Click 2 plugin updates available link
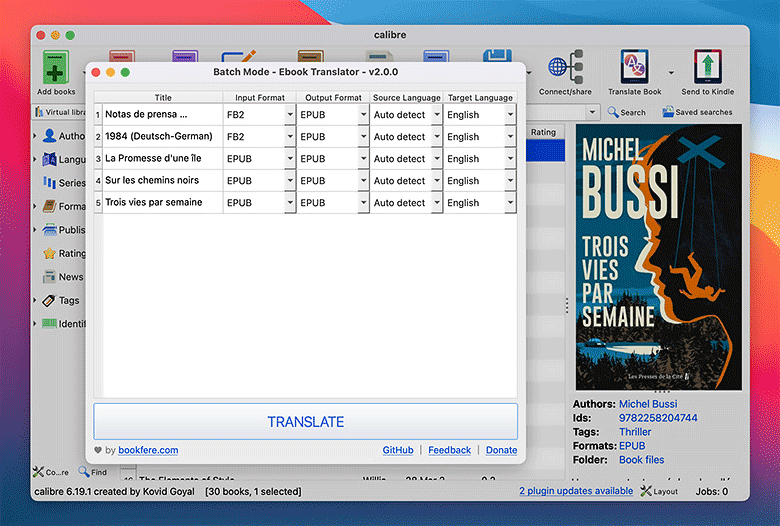This screenshot has width=780, height=526. [x=576, y=491]
